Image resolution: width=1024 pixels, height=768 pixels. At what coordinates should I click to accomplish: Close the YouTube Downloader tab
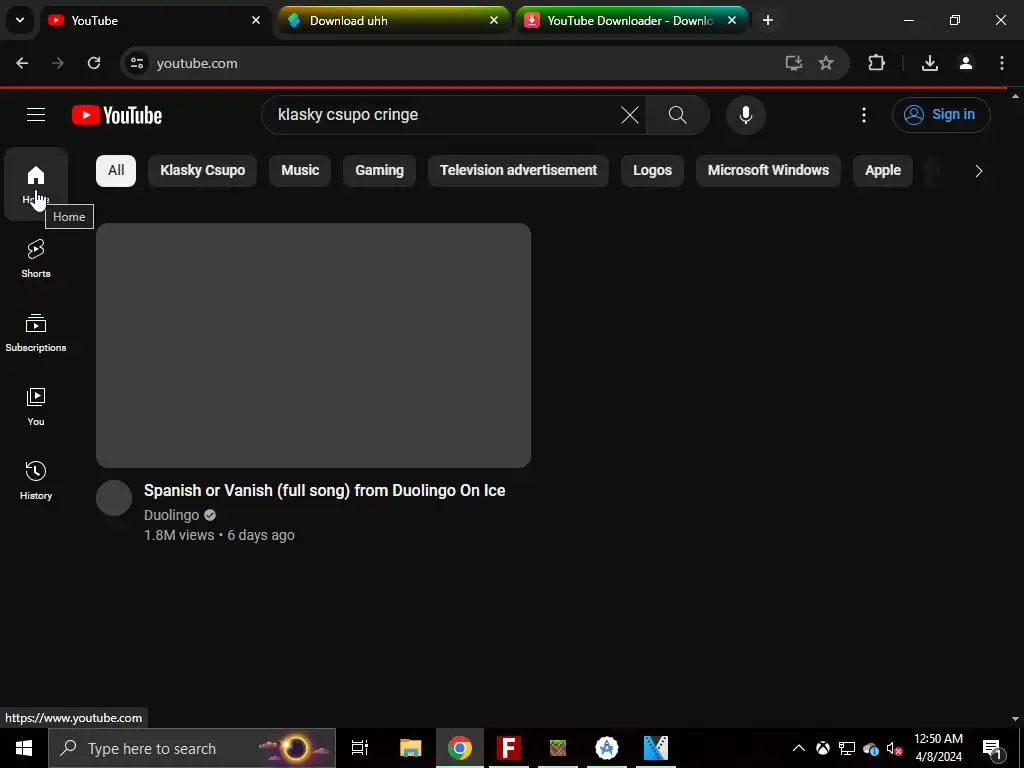coord(732,20)
